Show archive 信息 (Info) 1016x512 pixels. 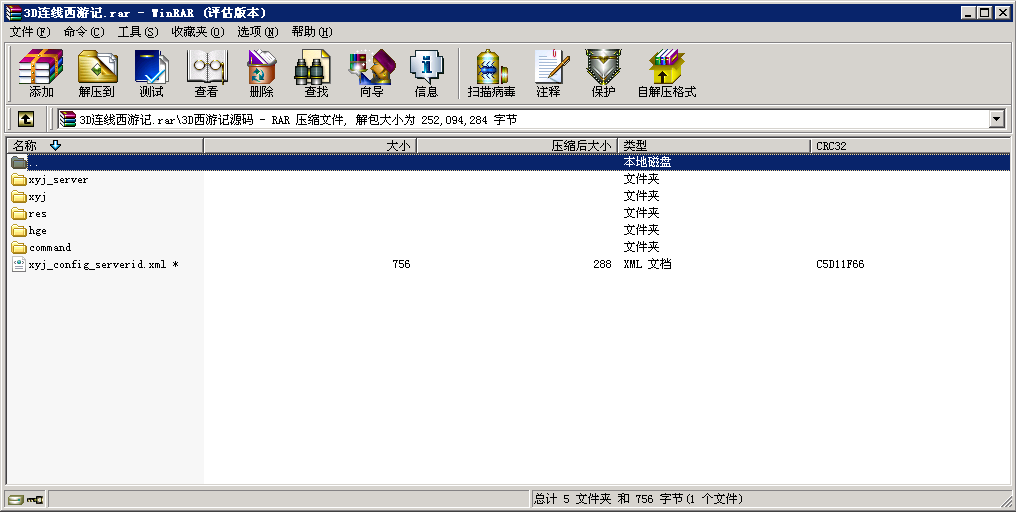click(x=426, y=73)
